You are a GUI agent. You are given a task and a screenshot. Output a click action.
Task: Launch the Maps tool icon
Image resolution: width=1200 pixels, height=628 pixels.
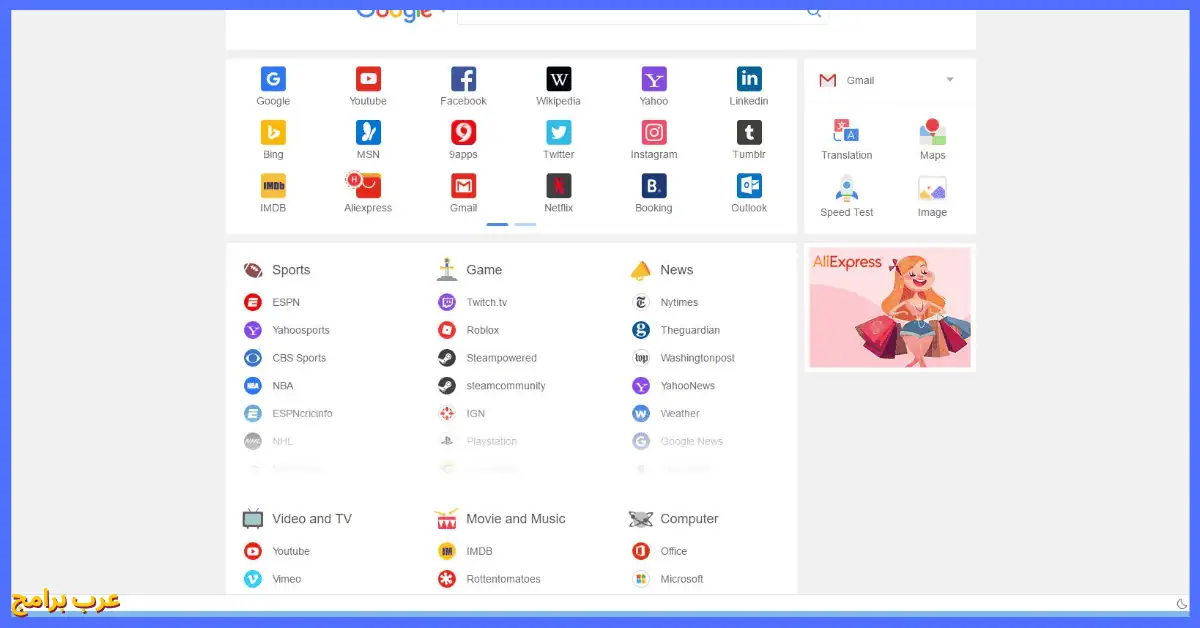point(932,132)
